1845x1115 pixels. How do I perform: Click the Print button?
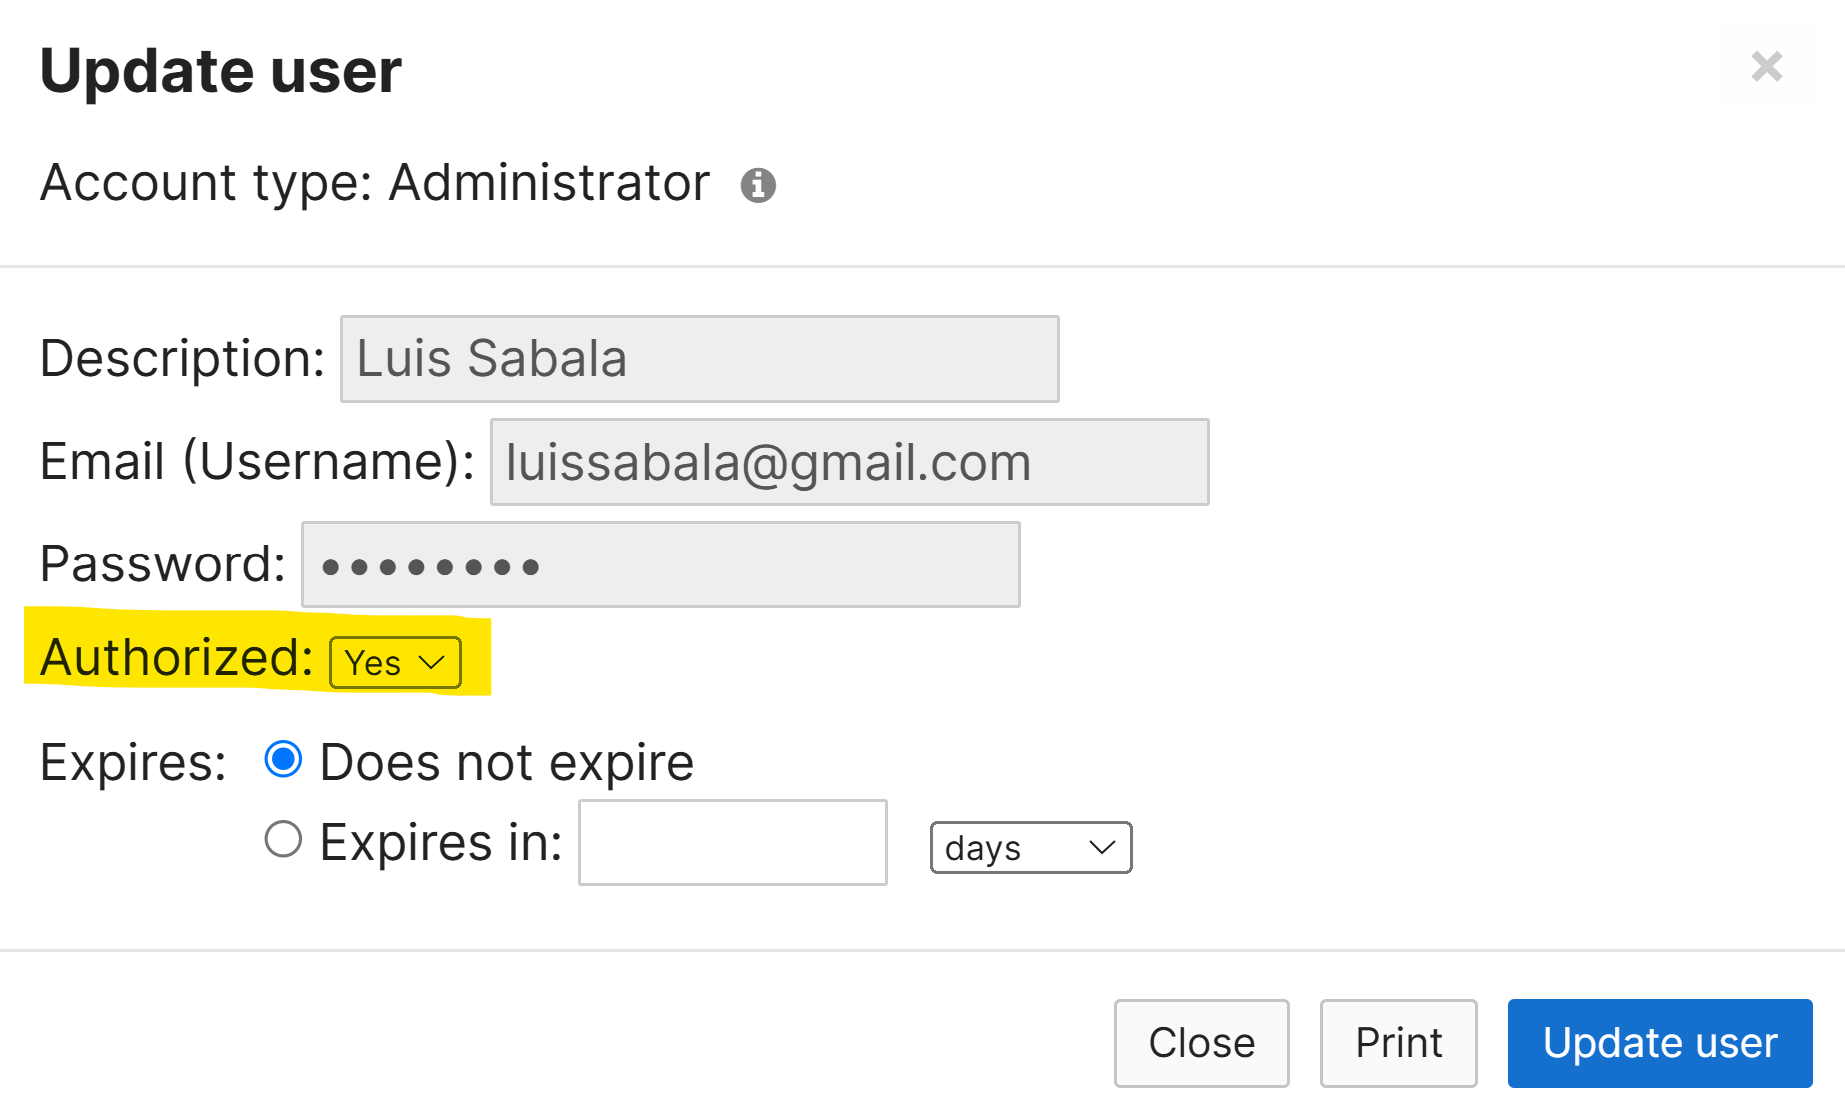(x=1398, y=1043)
